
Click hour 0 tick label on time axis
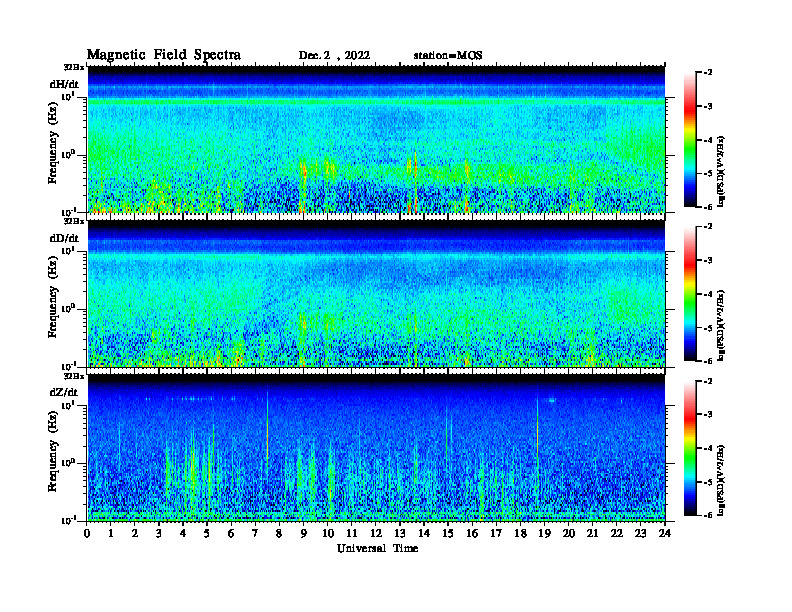pos(87,534)
